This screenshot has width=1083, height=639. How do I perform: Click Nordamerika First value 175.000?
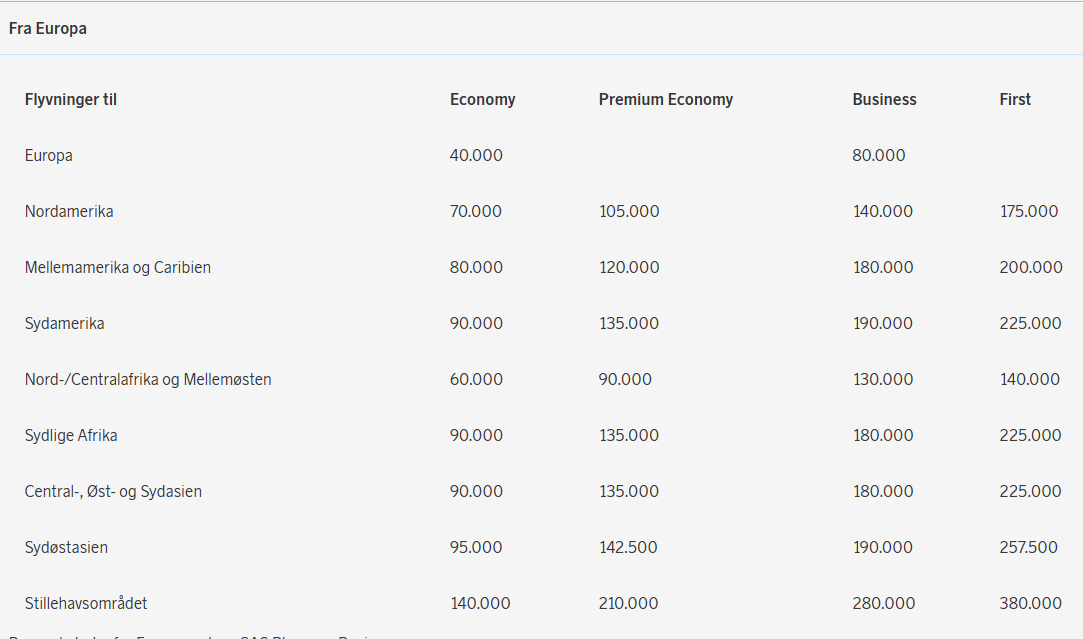1029,211
